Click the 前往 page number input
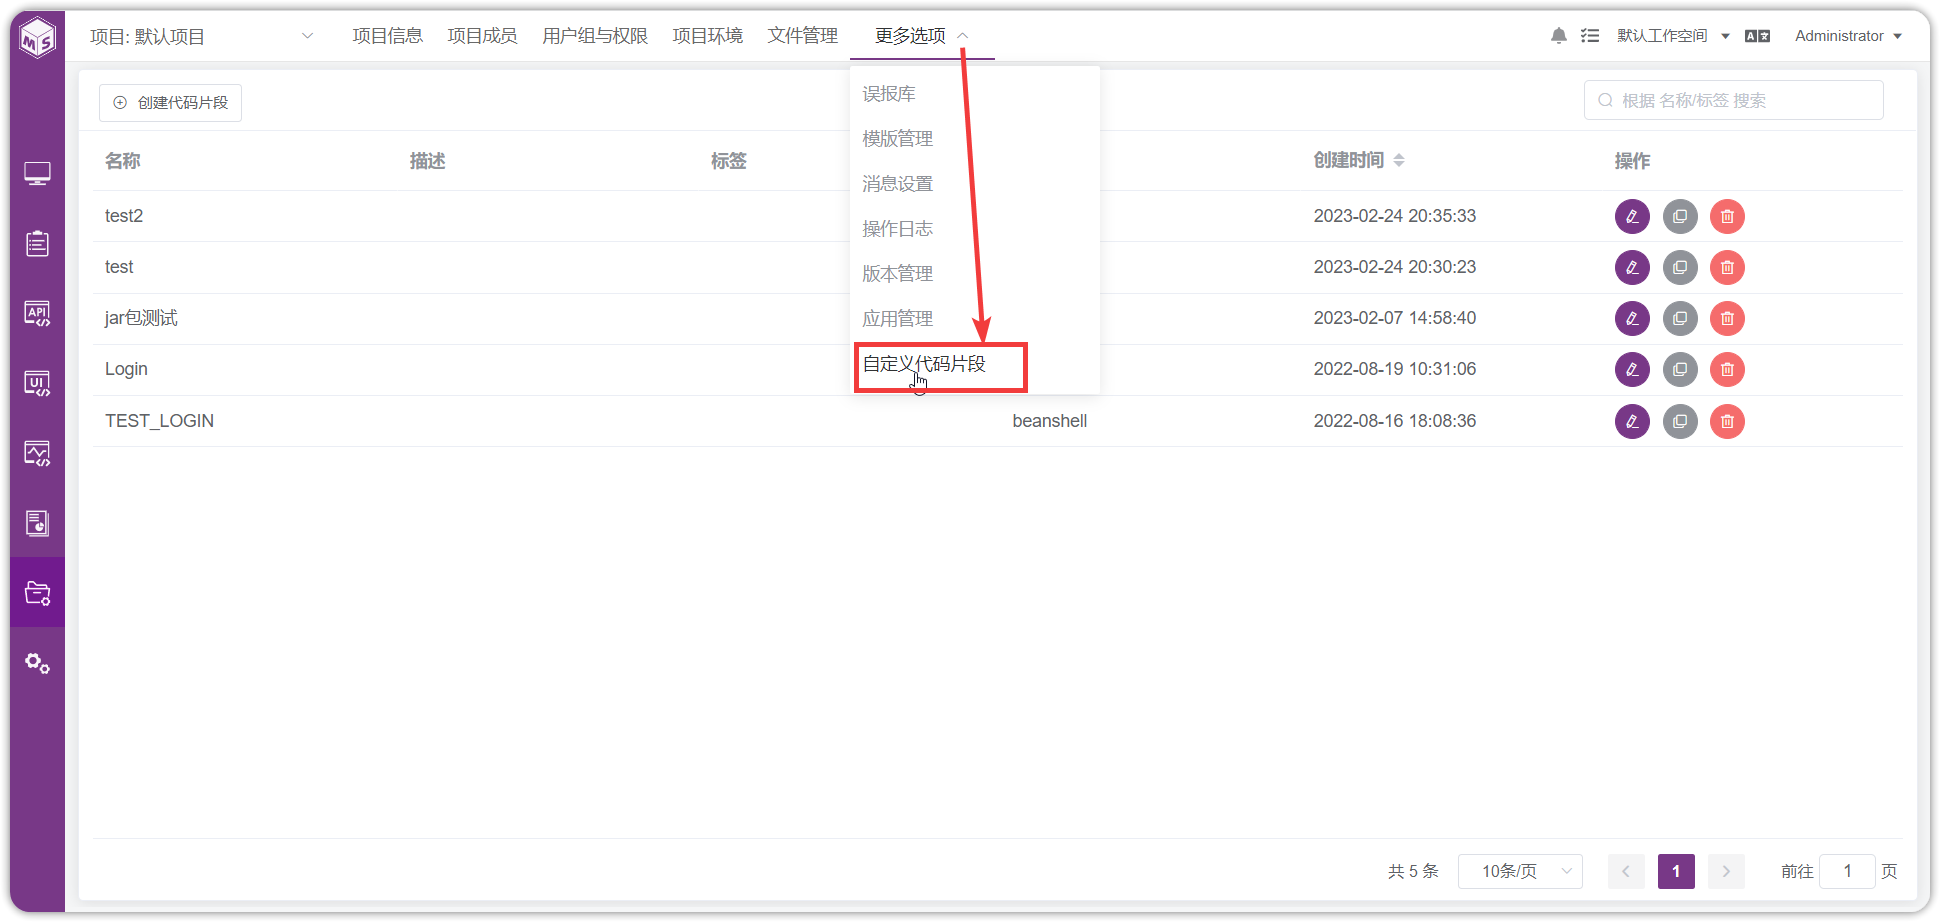 tap(1847, 871)
